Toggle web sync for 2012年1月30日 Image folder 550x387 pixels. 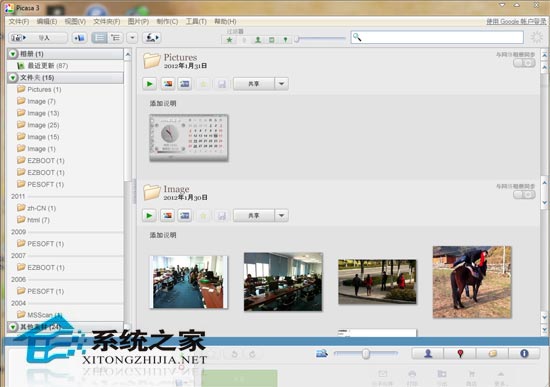click(x=524, y=194)
